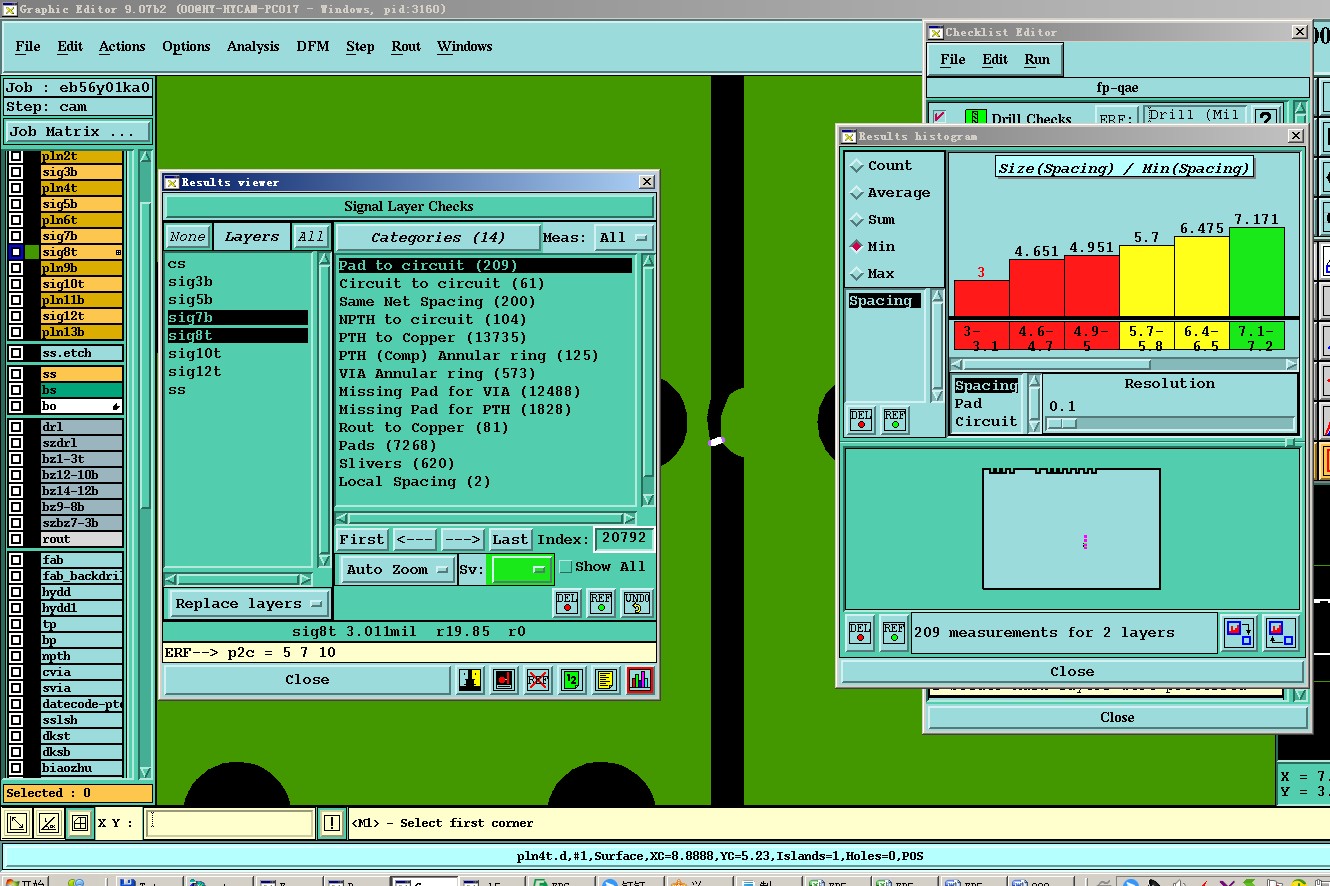Click the Categories (14) button
Viewport: 1330px width, 886px height.
[x=437, y=238]
